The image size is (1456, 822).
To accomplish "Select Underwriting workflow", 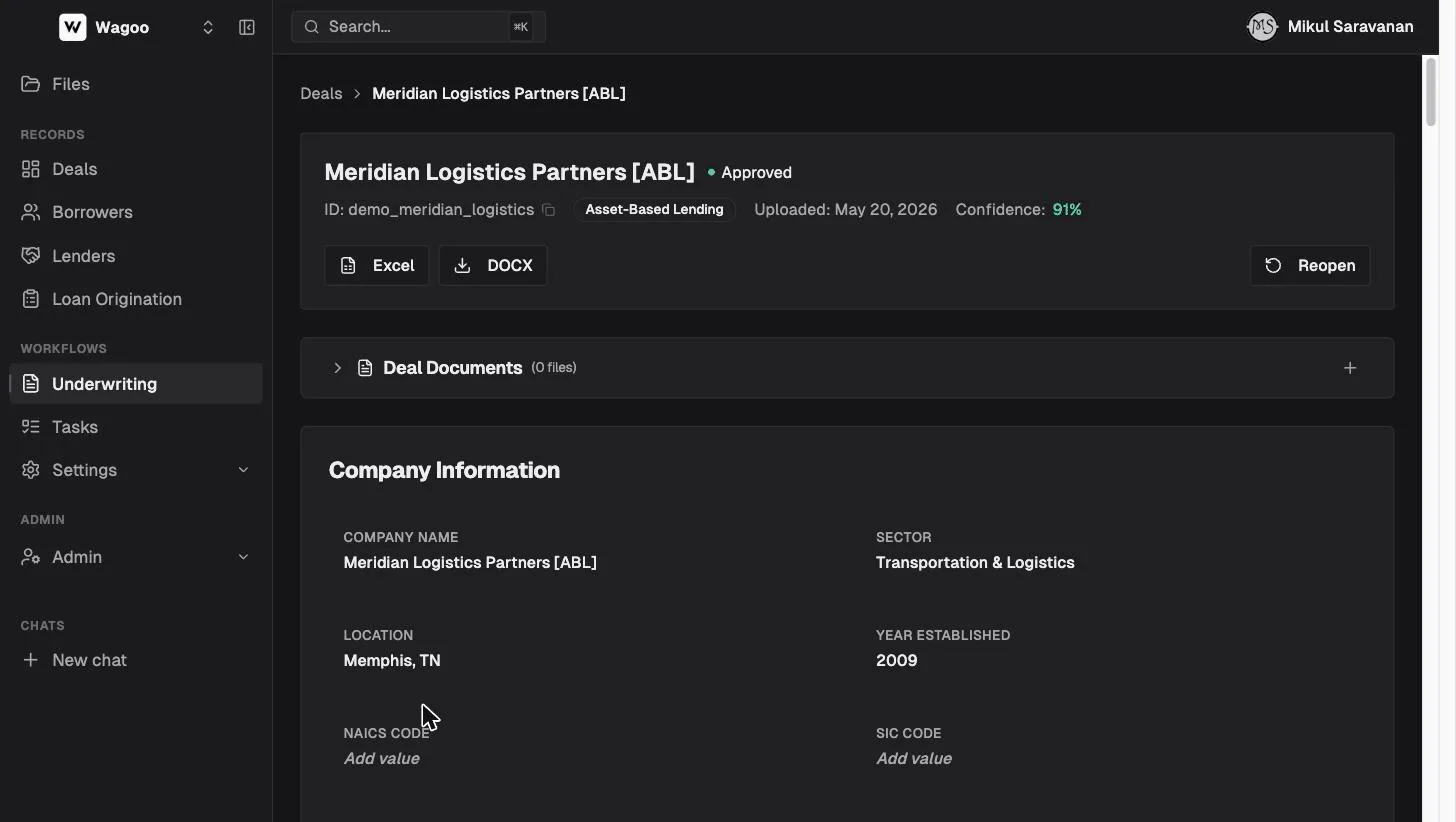I will (136, 384).
